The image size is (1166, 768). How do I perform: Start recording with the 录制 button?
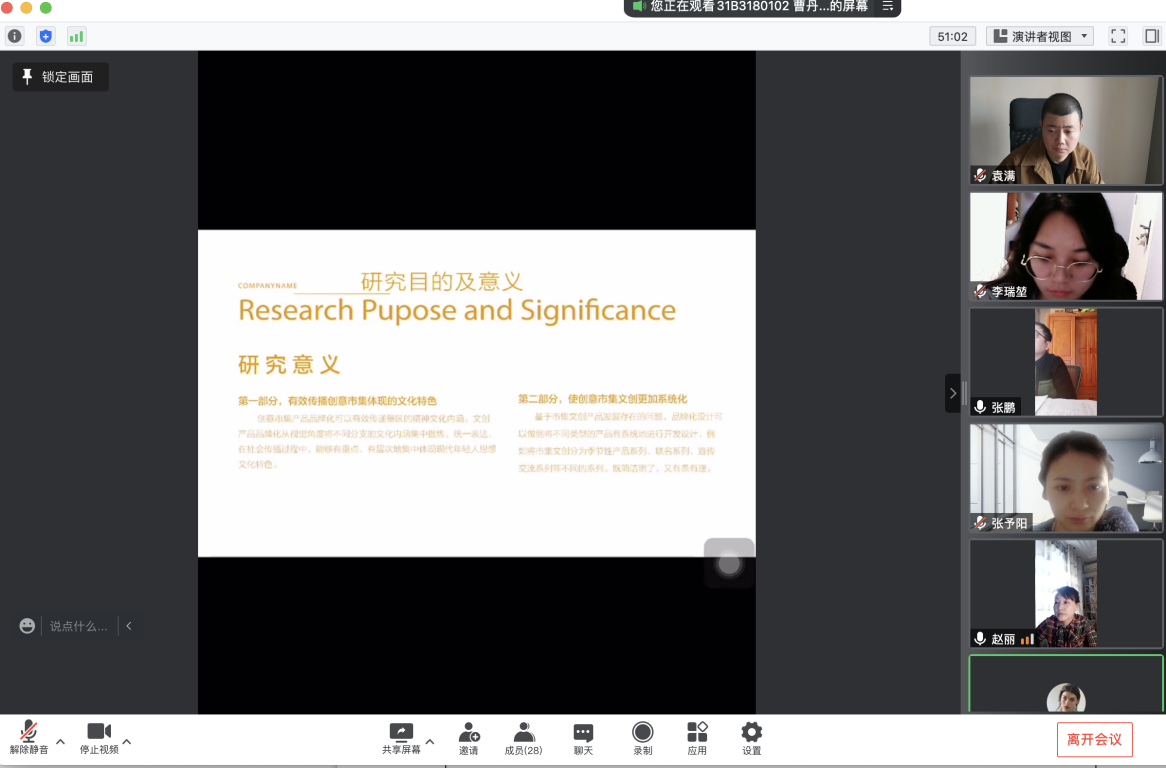(642, 738)
